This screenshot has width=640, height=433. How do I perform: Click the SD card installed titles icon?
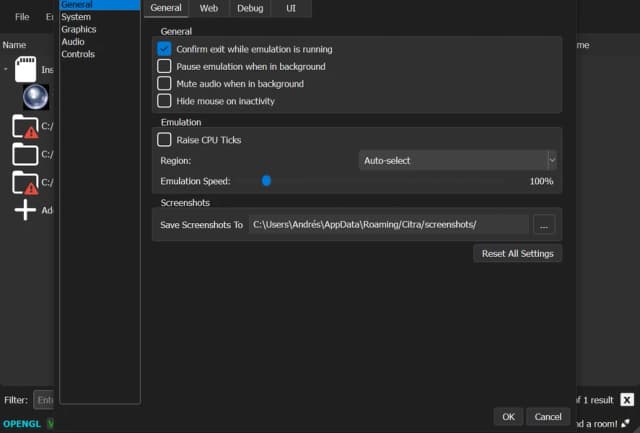tap(25, 69)
